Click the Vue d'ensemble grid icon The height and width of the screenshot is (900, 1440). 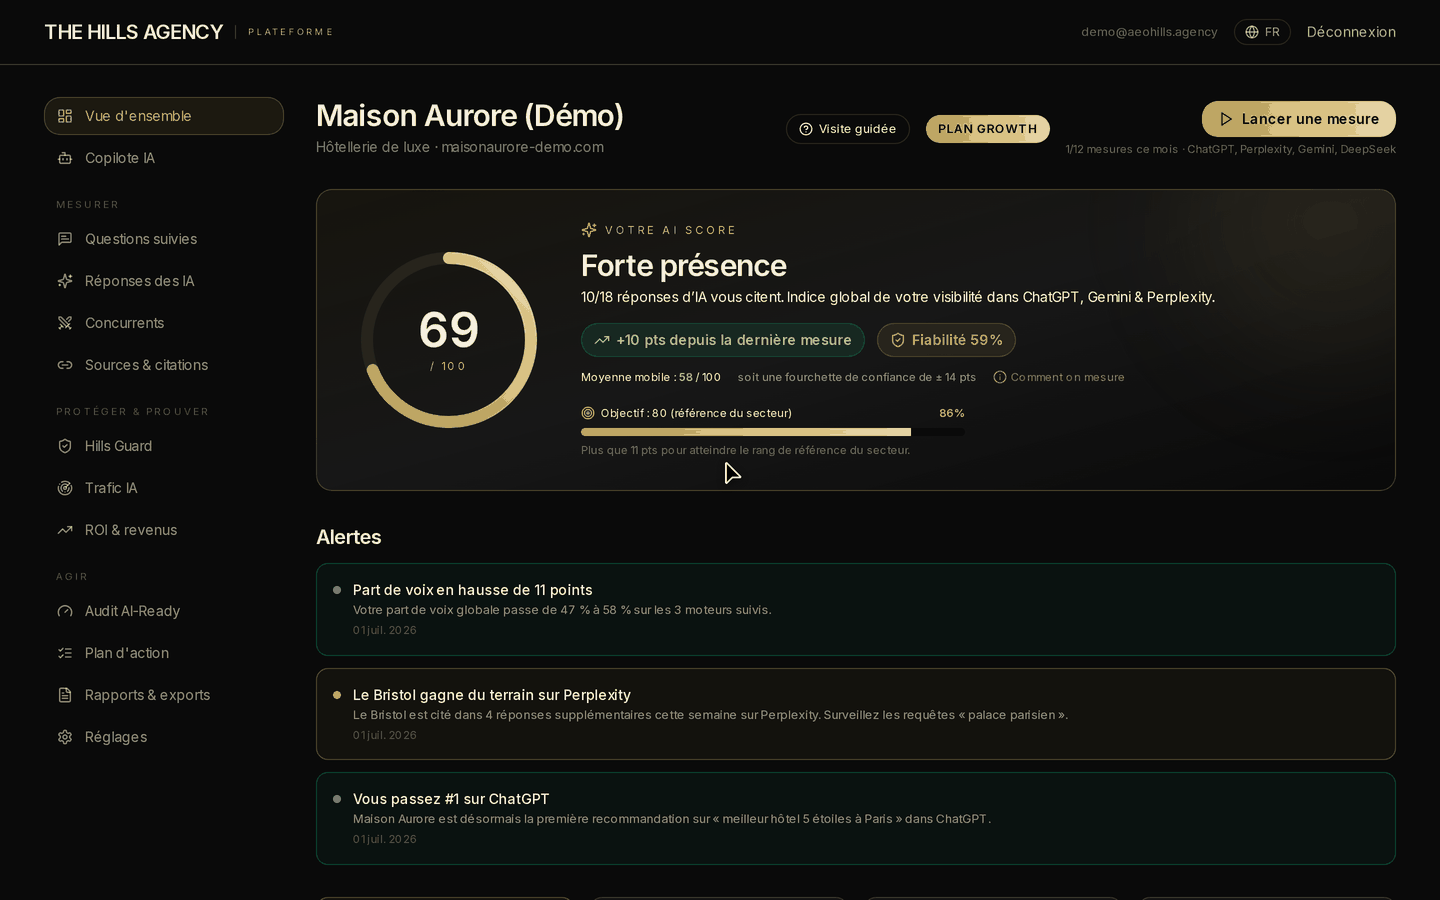tap(65, 116)
